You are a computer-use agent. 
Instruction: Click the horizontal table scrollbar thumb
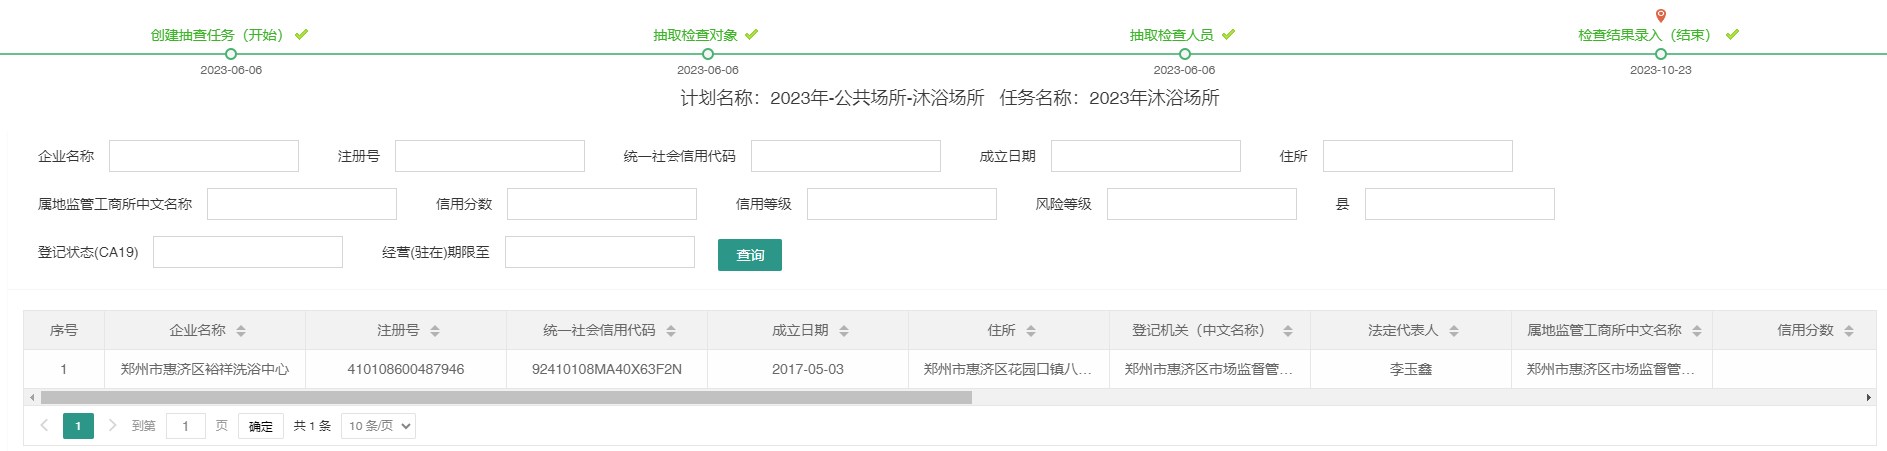click(506, 397)
